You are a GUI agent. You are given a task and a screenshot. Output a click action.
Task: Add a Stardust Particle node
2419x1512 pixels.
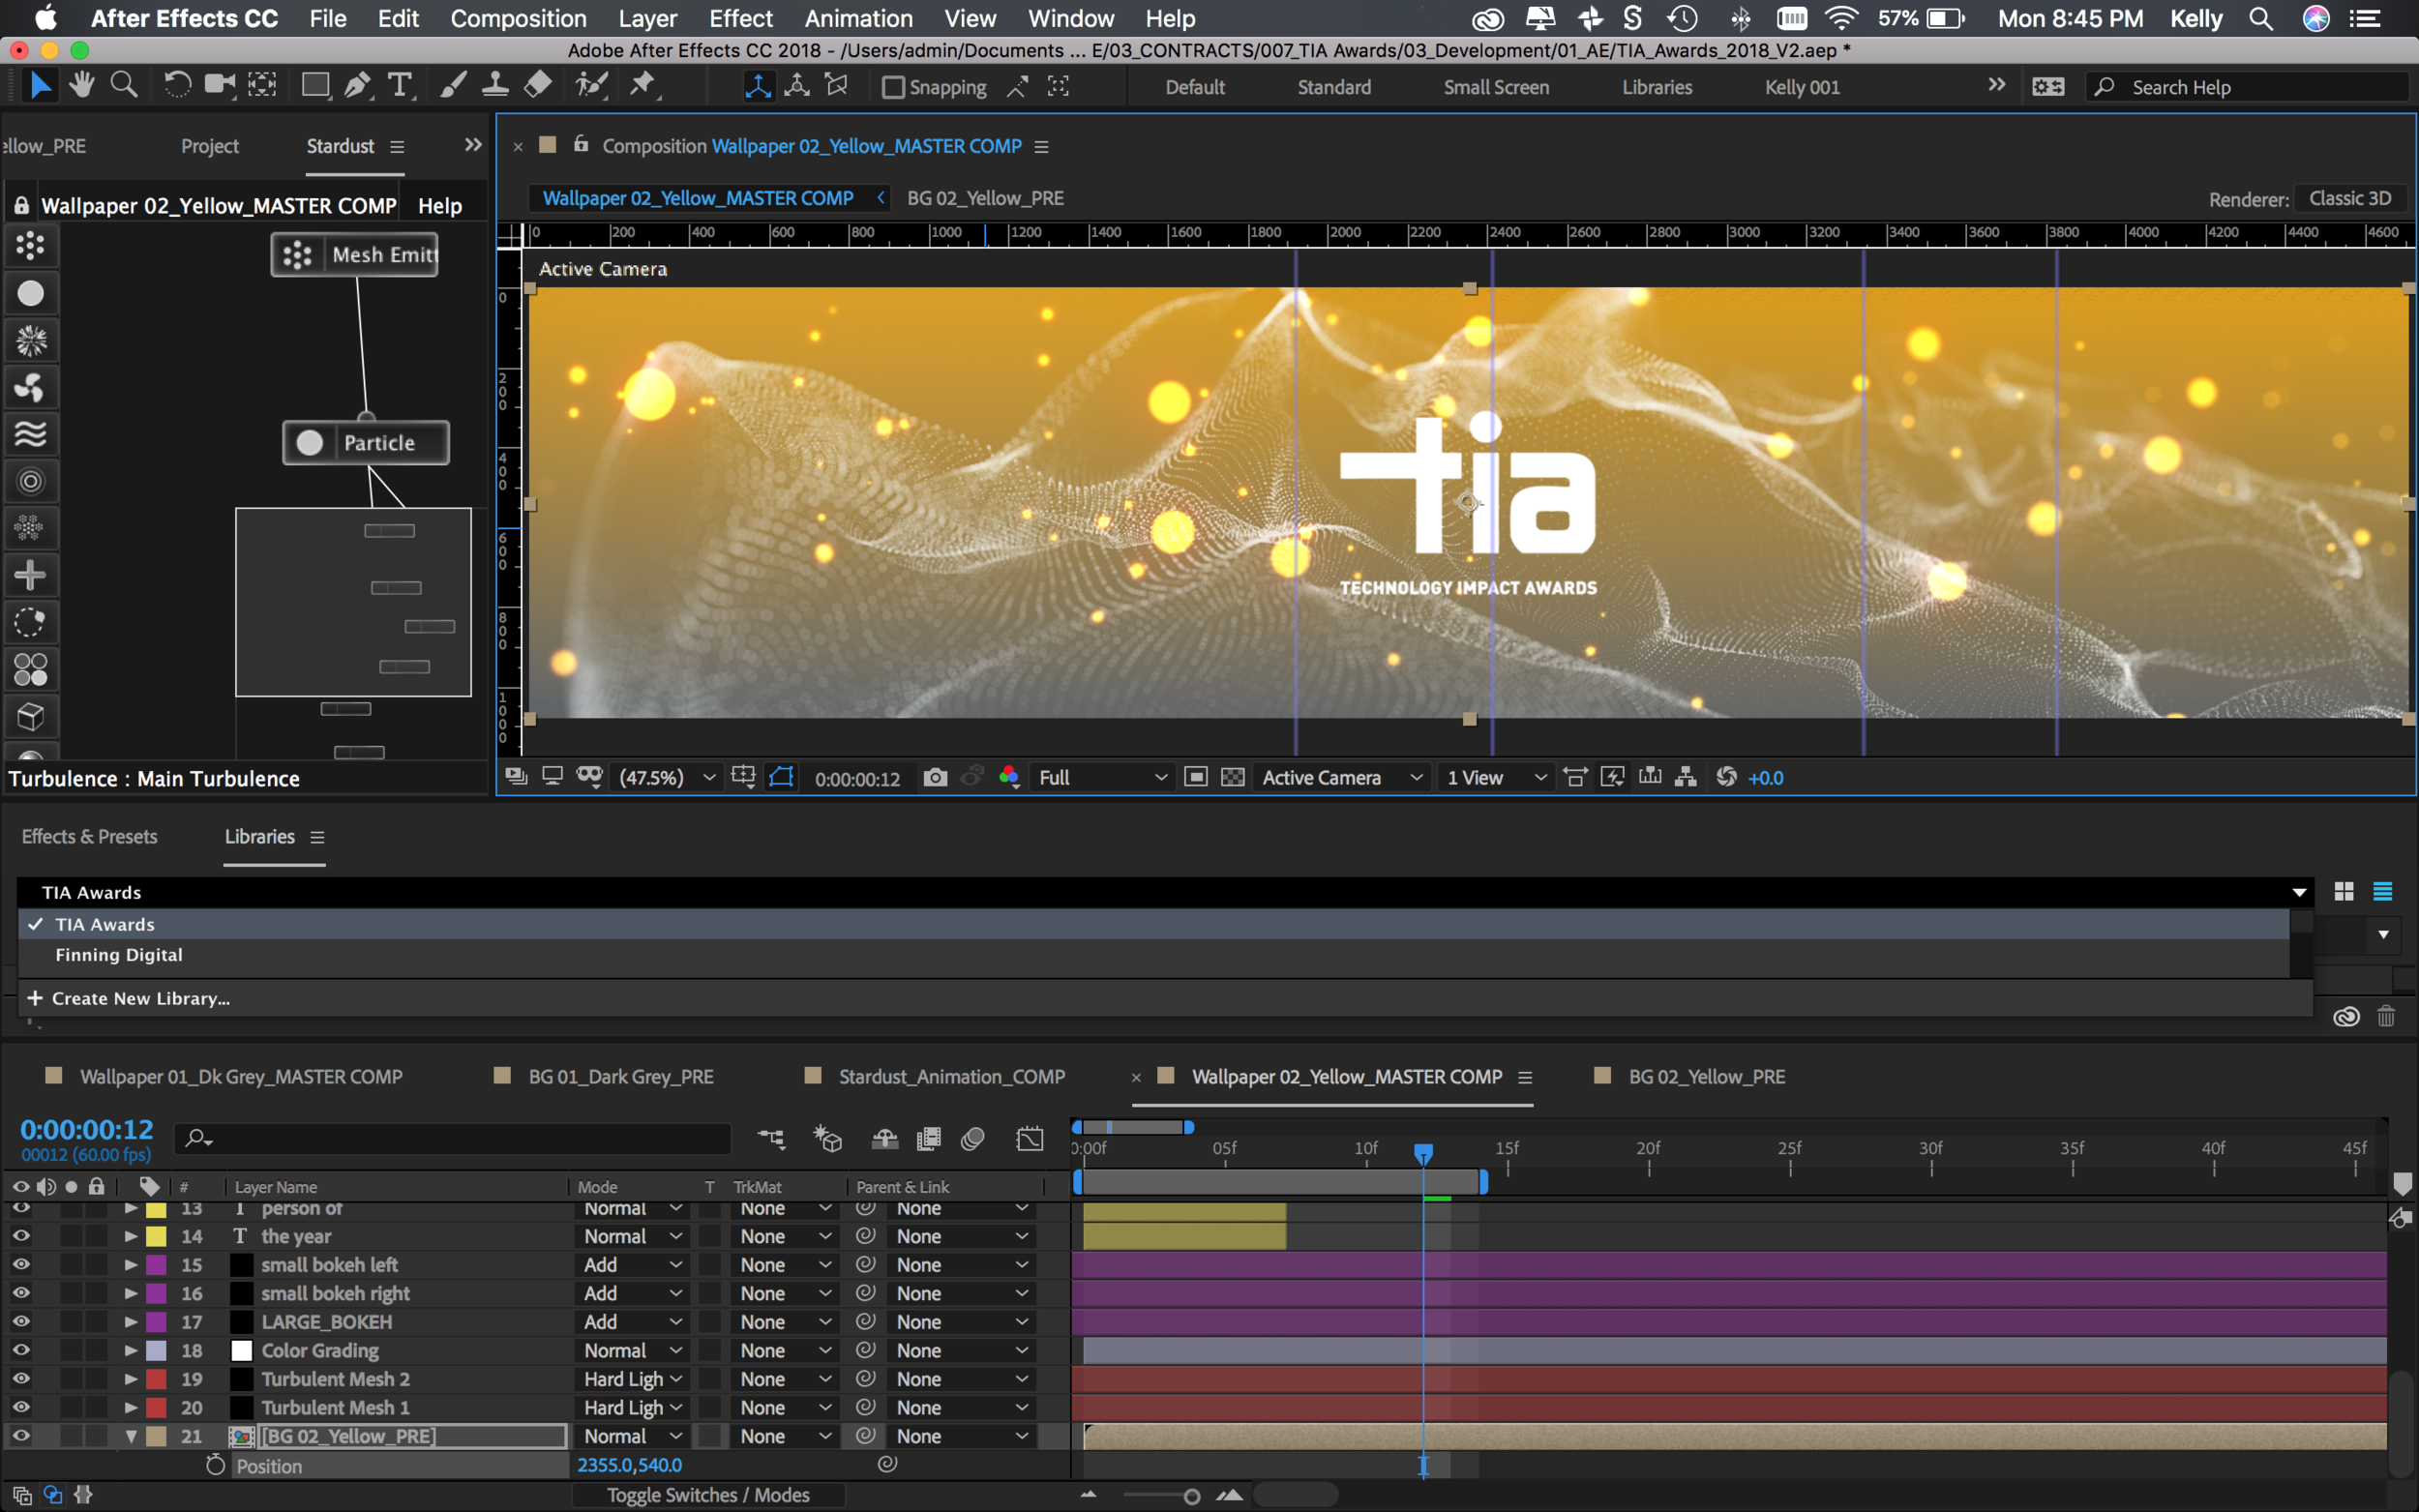(30, 293)
